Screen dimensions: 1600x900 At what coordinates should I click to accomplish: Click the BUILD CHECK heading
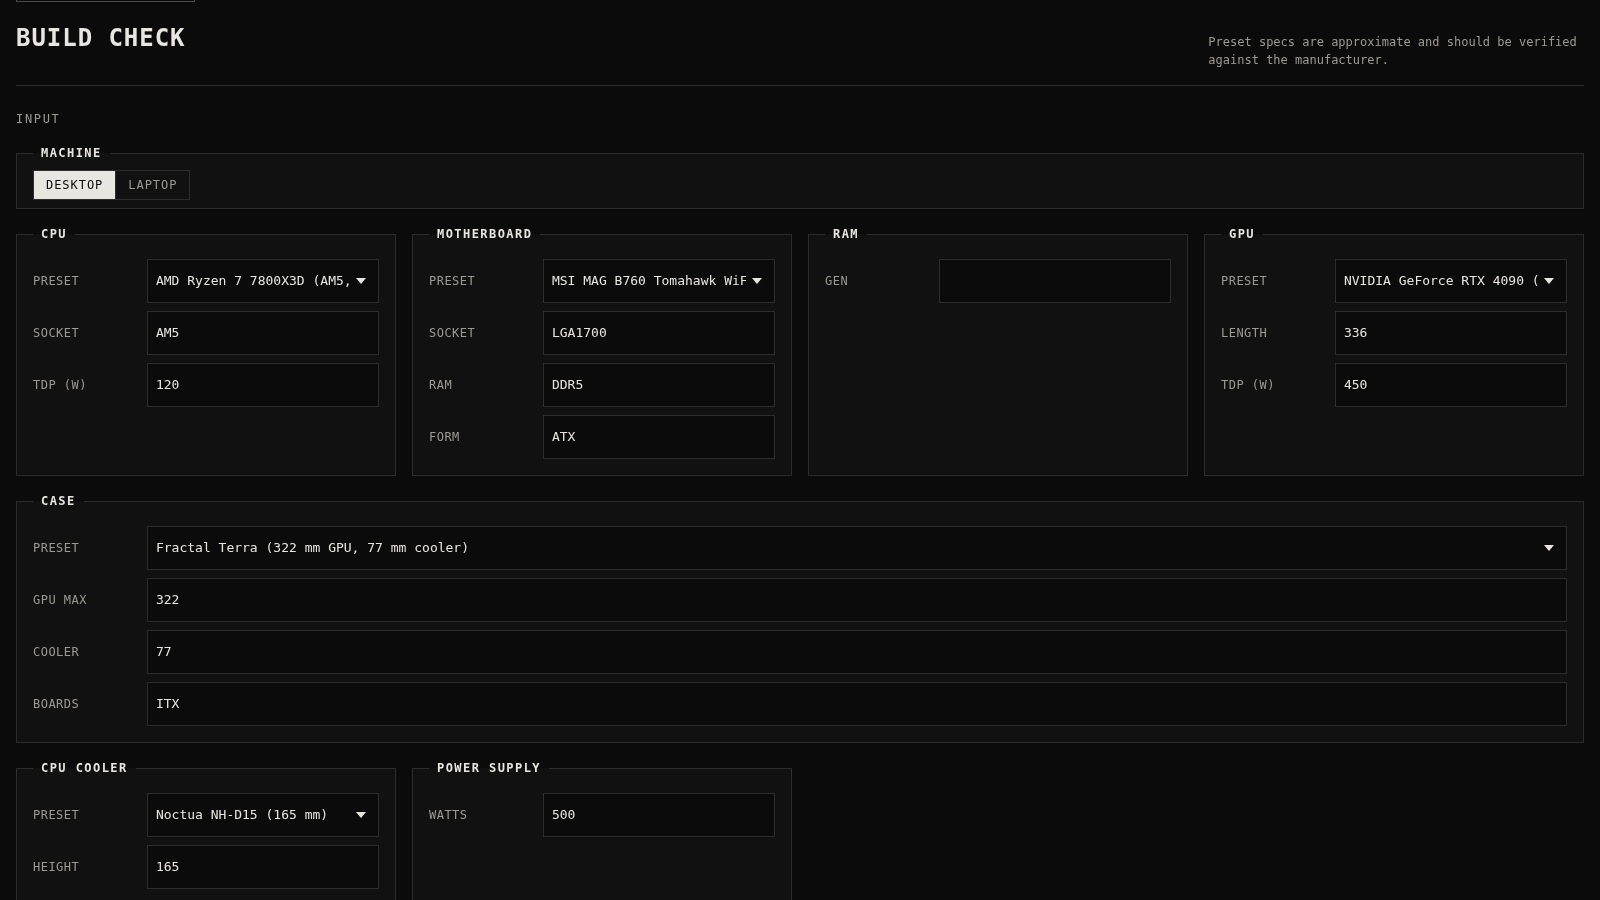[100, 38]
